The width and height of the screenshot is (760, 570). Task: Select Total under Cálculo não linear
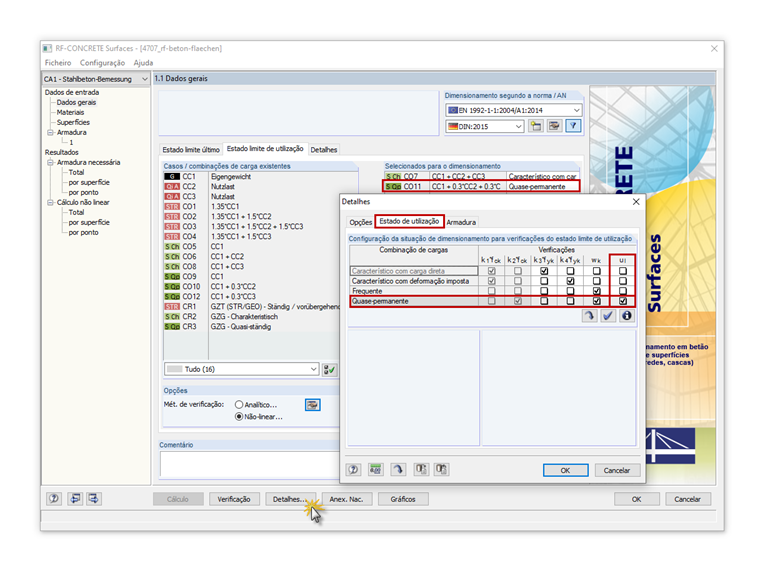76,212
